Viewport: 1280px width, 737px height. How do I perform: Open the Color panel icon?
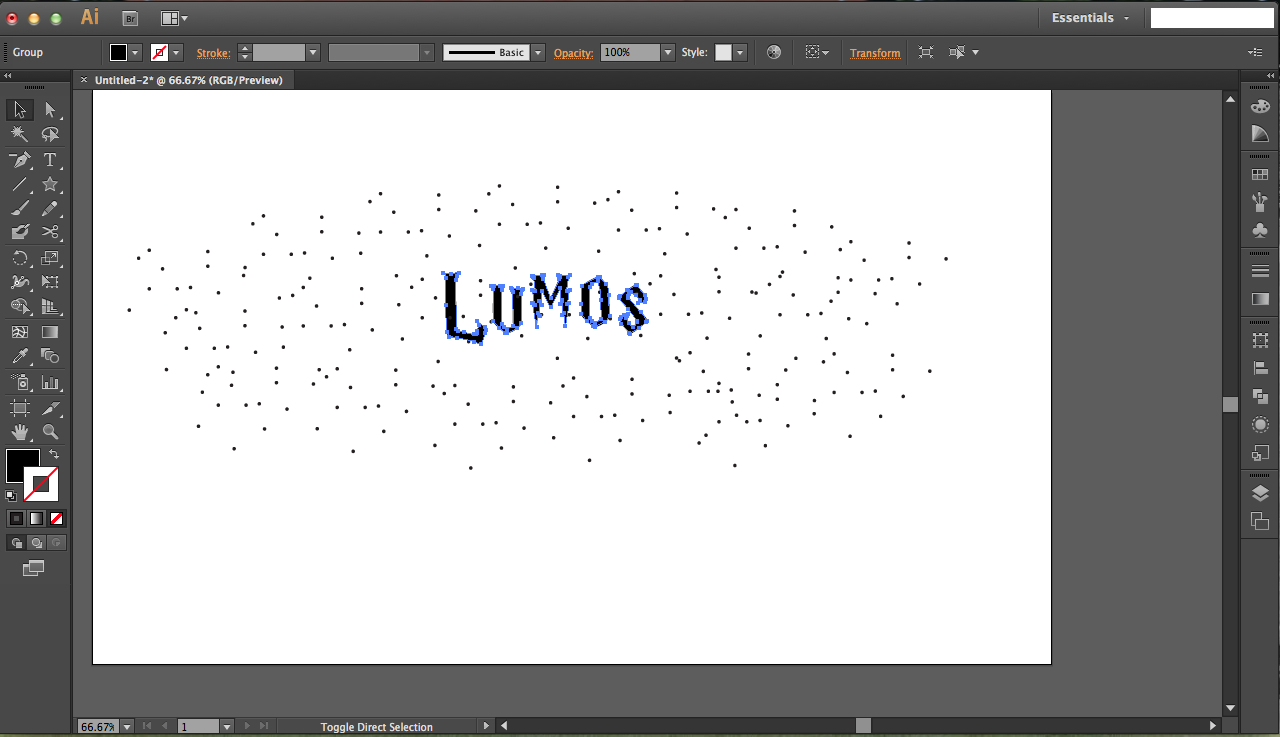point(1260,107)
